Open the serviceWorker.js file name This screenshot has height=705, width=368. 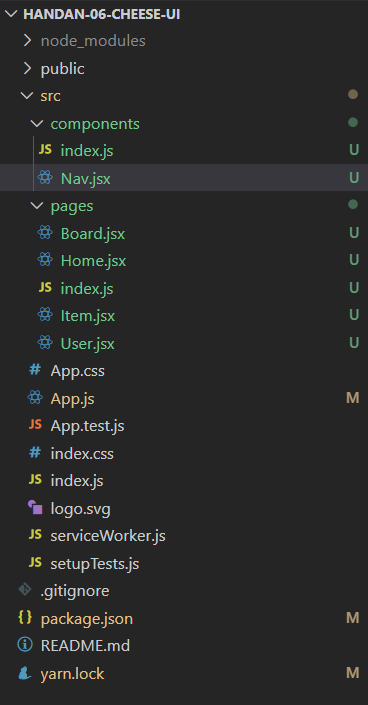[x=108, y=536]
